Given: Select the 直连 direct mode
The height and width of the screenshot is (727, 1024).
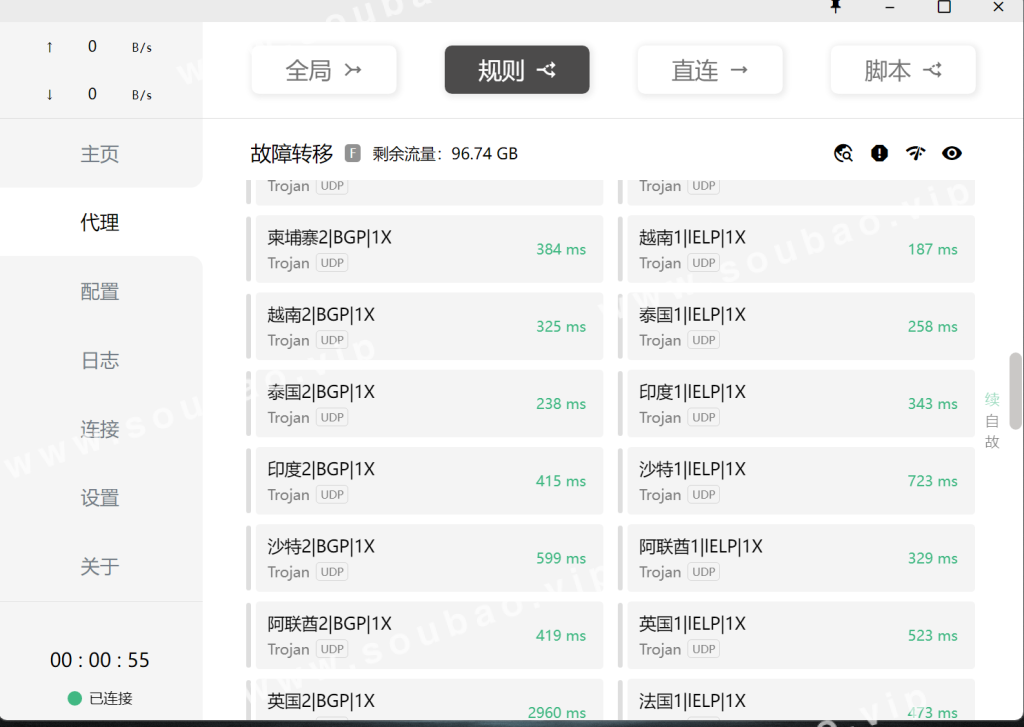Looking at the screenshot, I should (710, 70).
